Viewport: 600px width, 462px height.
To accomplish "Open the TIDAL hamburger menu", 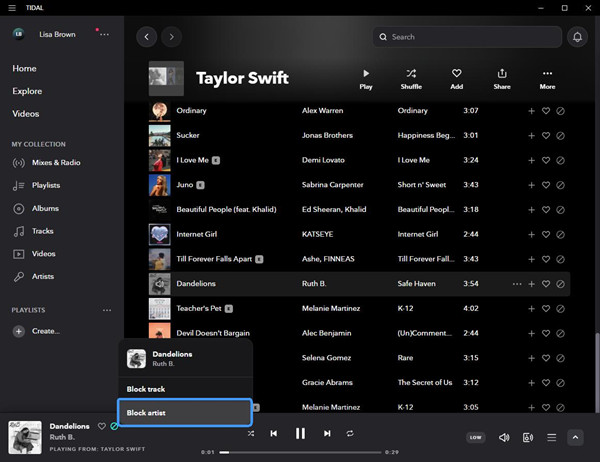I will point(12,8).
